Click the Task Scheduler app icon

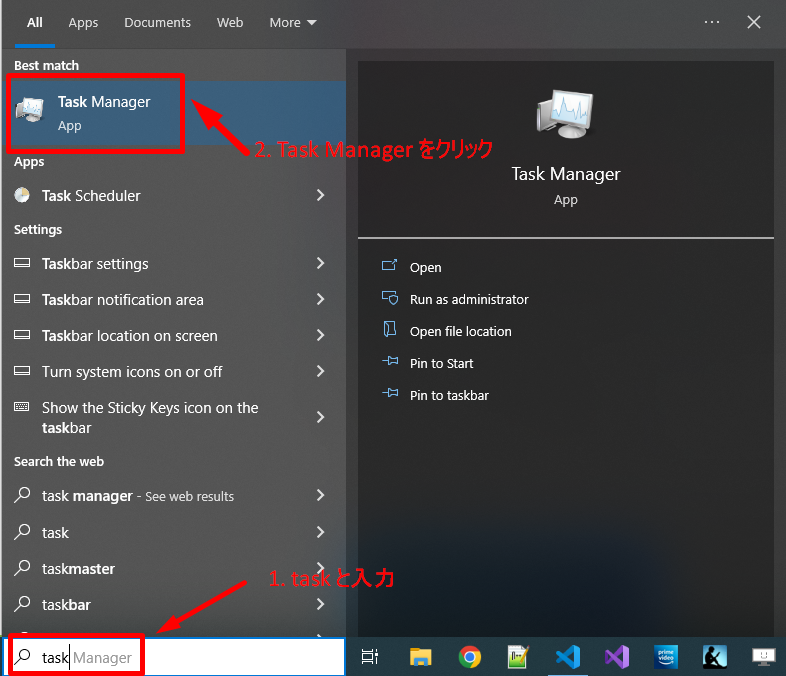[22, 195]
